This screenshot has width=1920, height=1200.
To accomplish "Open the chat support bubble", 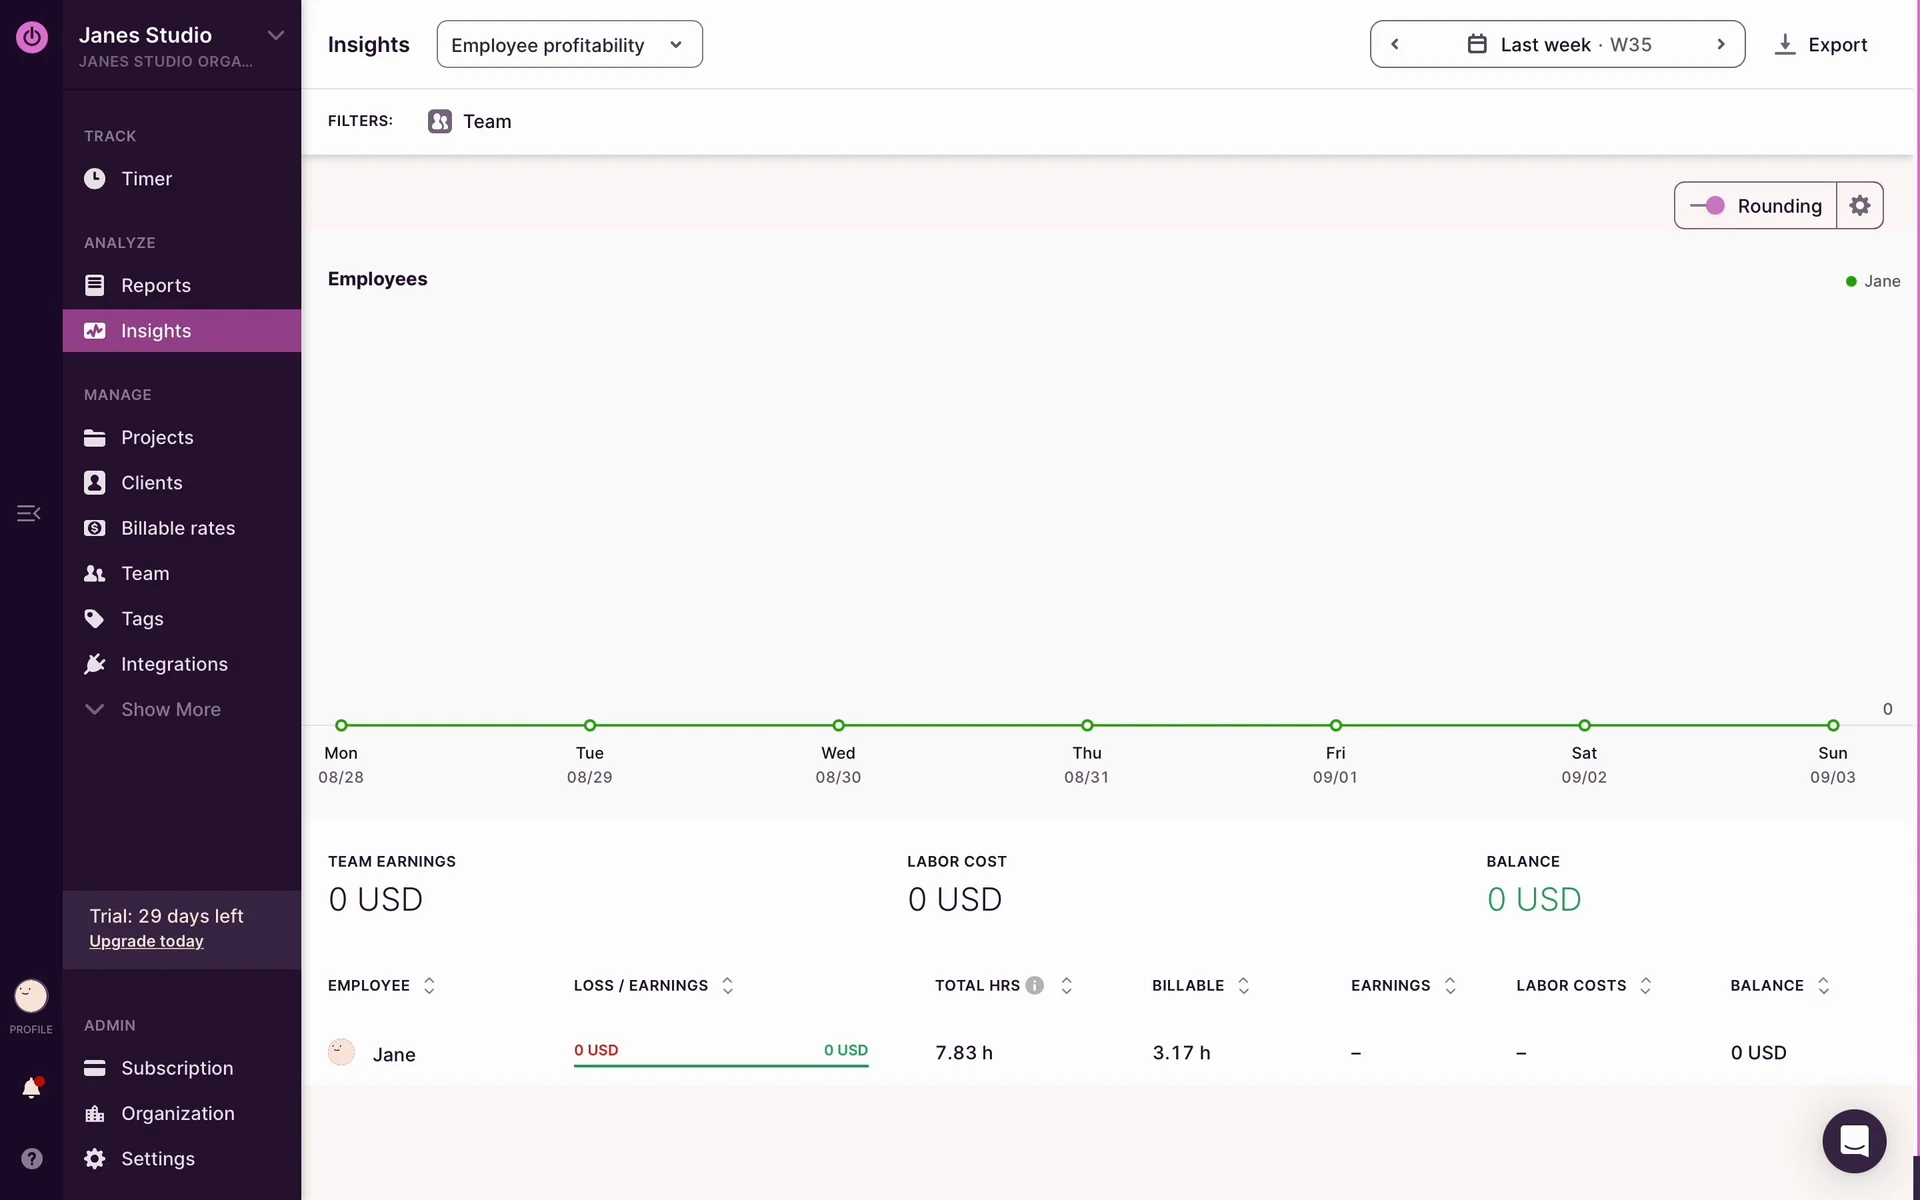I will pyautogui.click(x=1853, y=1140).
